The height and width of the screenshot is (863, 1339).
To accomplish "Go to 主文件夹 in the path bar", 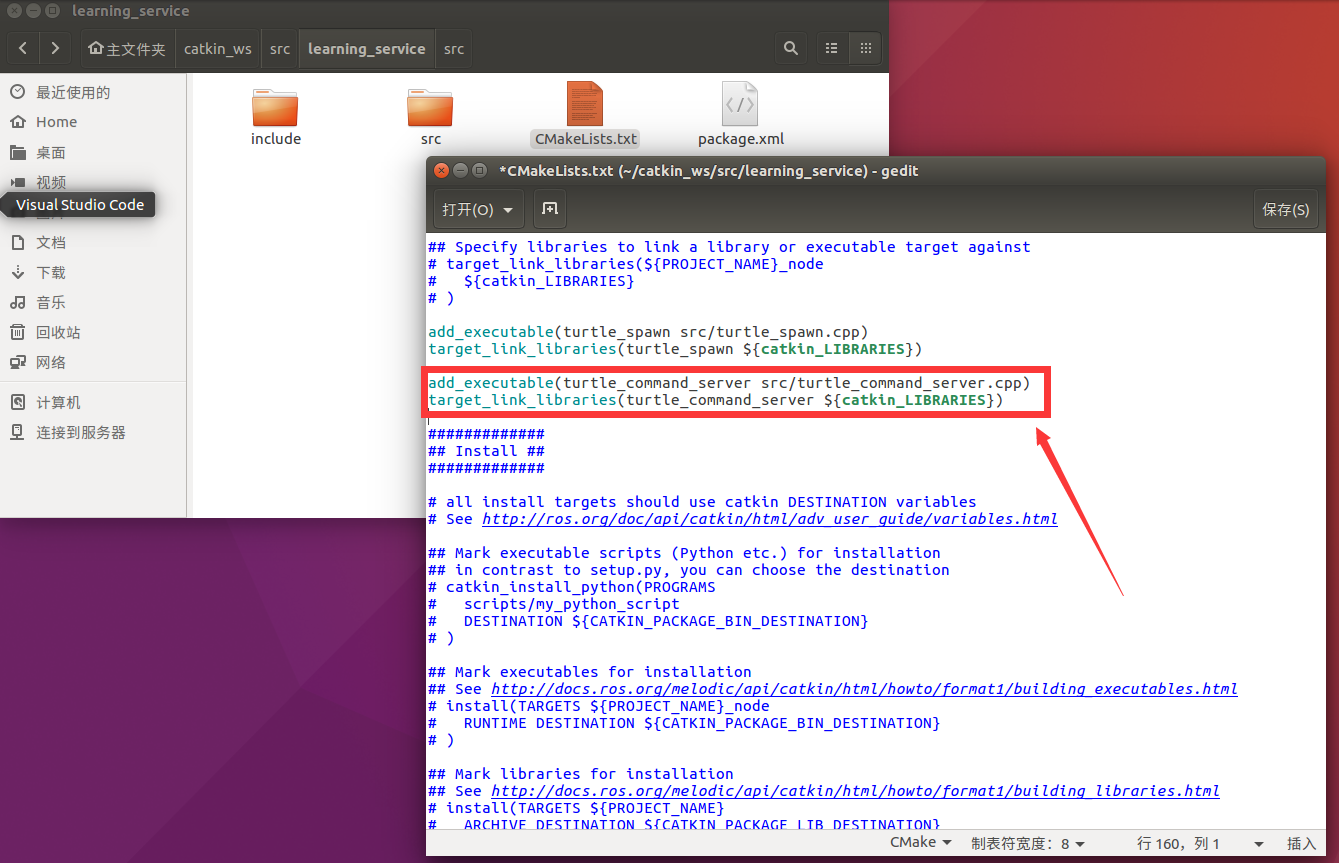I will pos(126,47).
